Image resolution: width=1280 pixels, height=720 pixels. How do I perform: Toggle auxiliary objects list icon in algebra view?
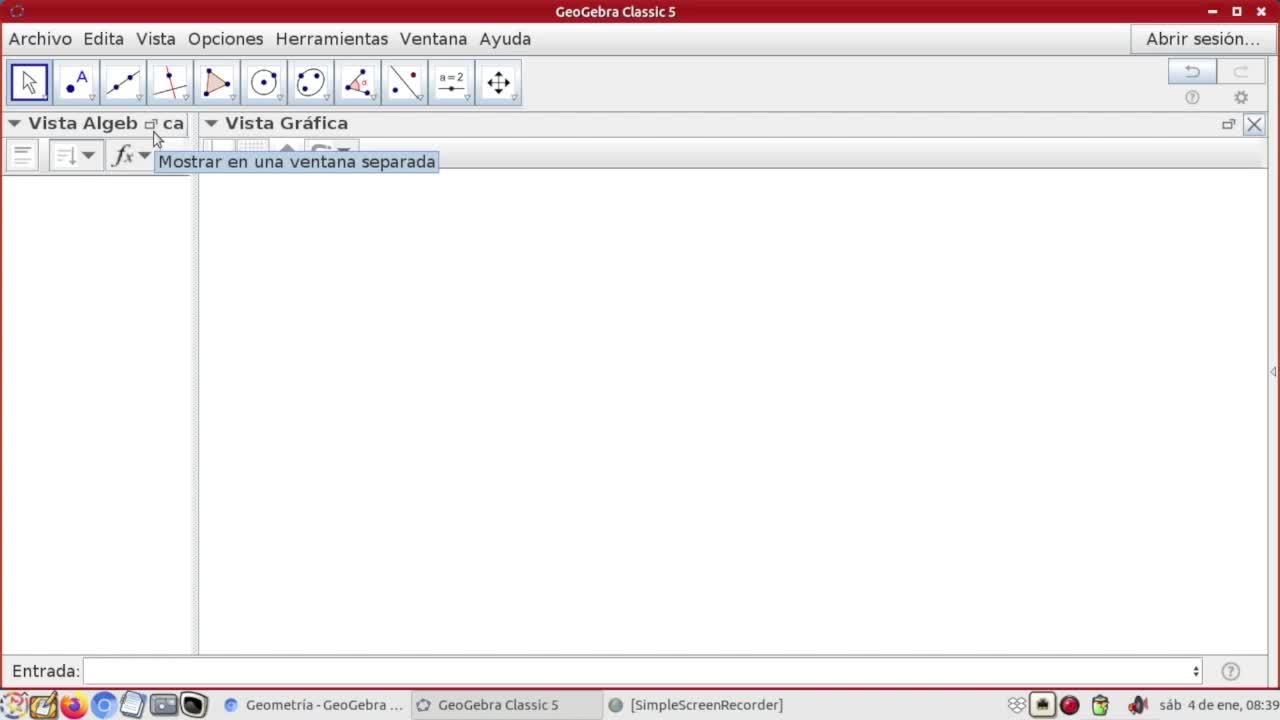coord(22,155)
